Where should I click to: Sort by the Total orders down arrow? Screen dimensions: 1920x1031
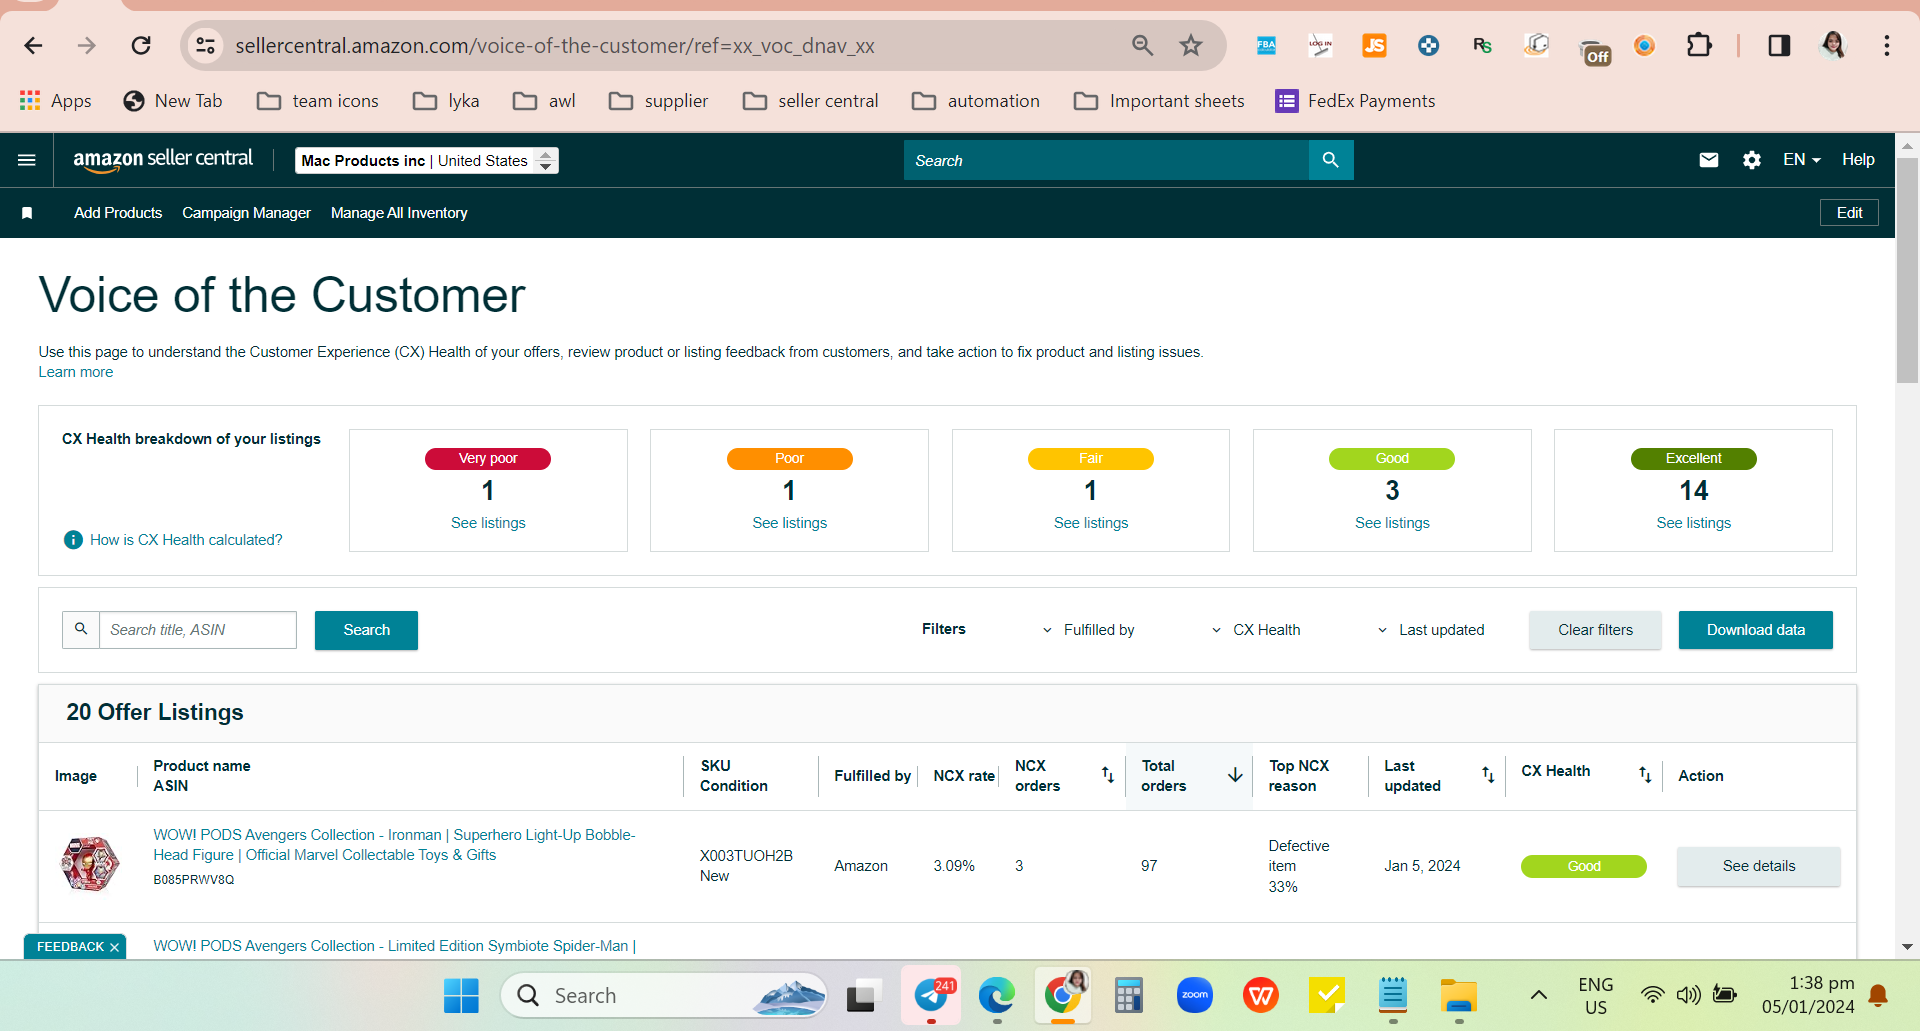click(x=1235, y=775)
